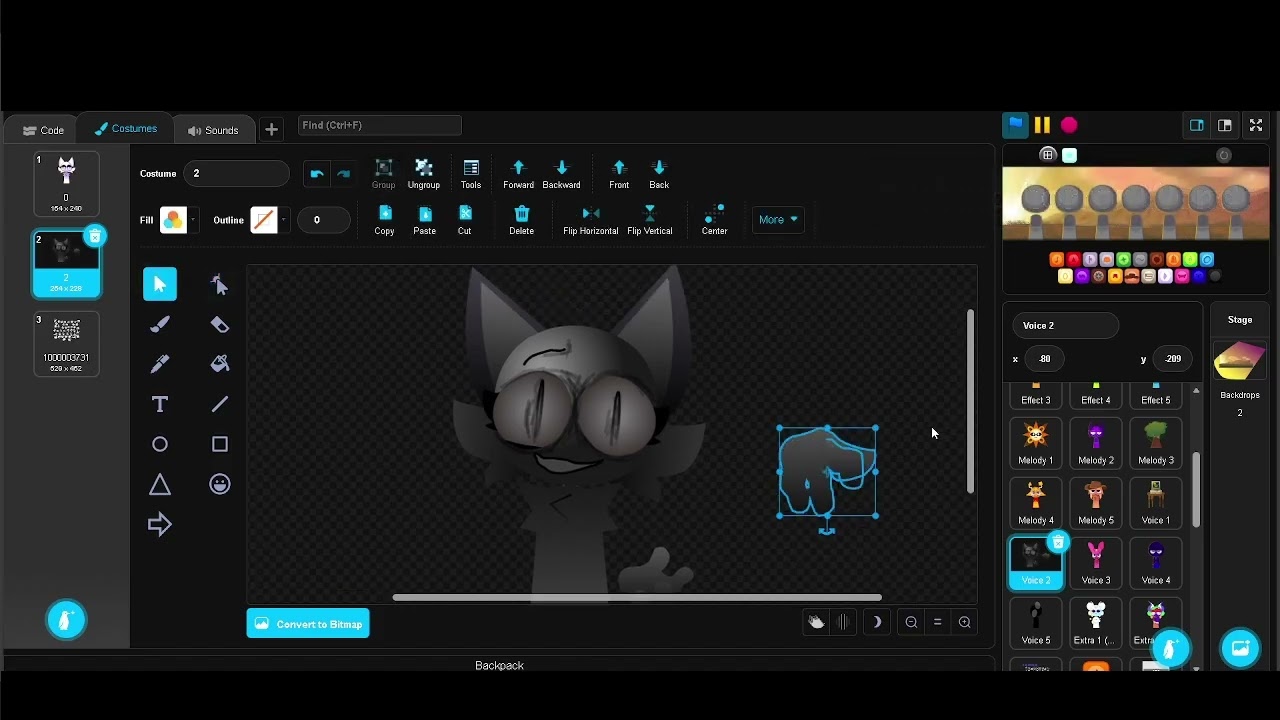Screen dimensions: 1280x720
Task: Select the Arrow shape tool
Action: [160, 525]
